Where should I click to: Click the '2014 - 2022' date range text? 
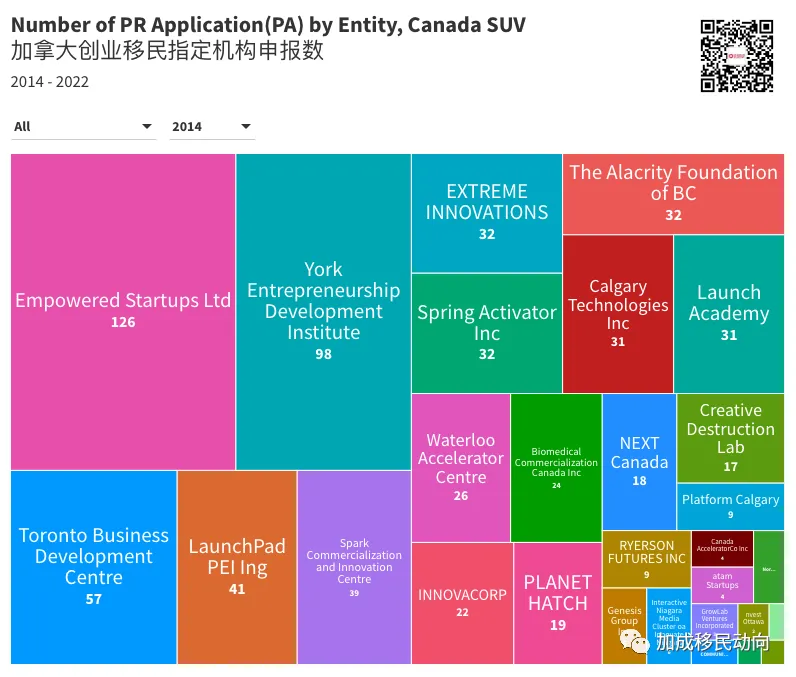[x=50, y=82]
